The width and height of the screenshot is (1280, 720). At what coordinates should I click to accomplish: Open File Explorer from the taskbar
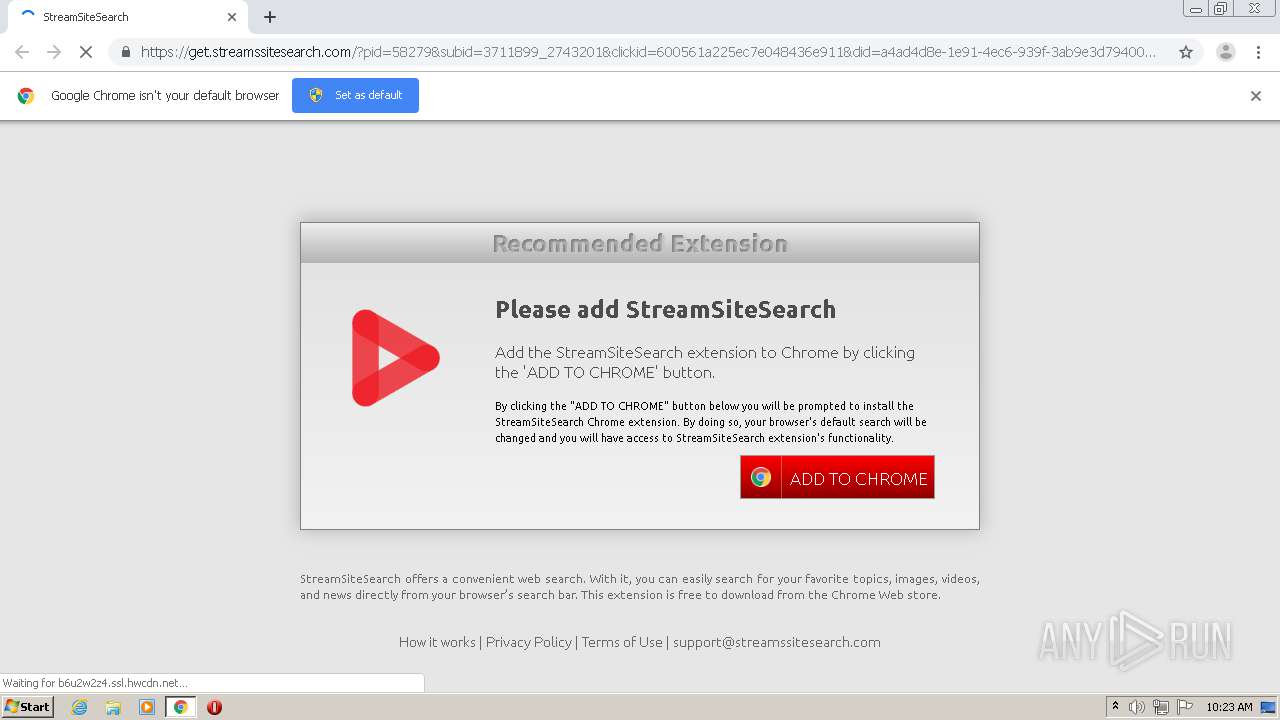click(113, 707)
